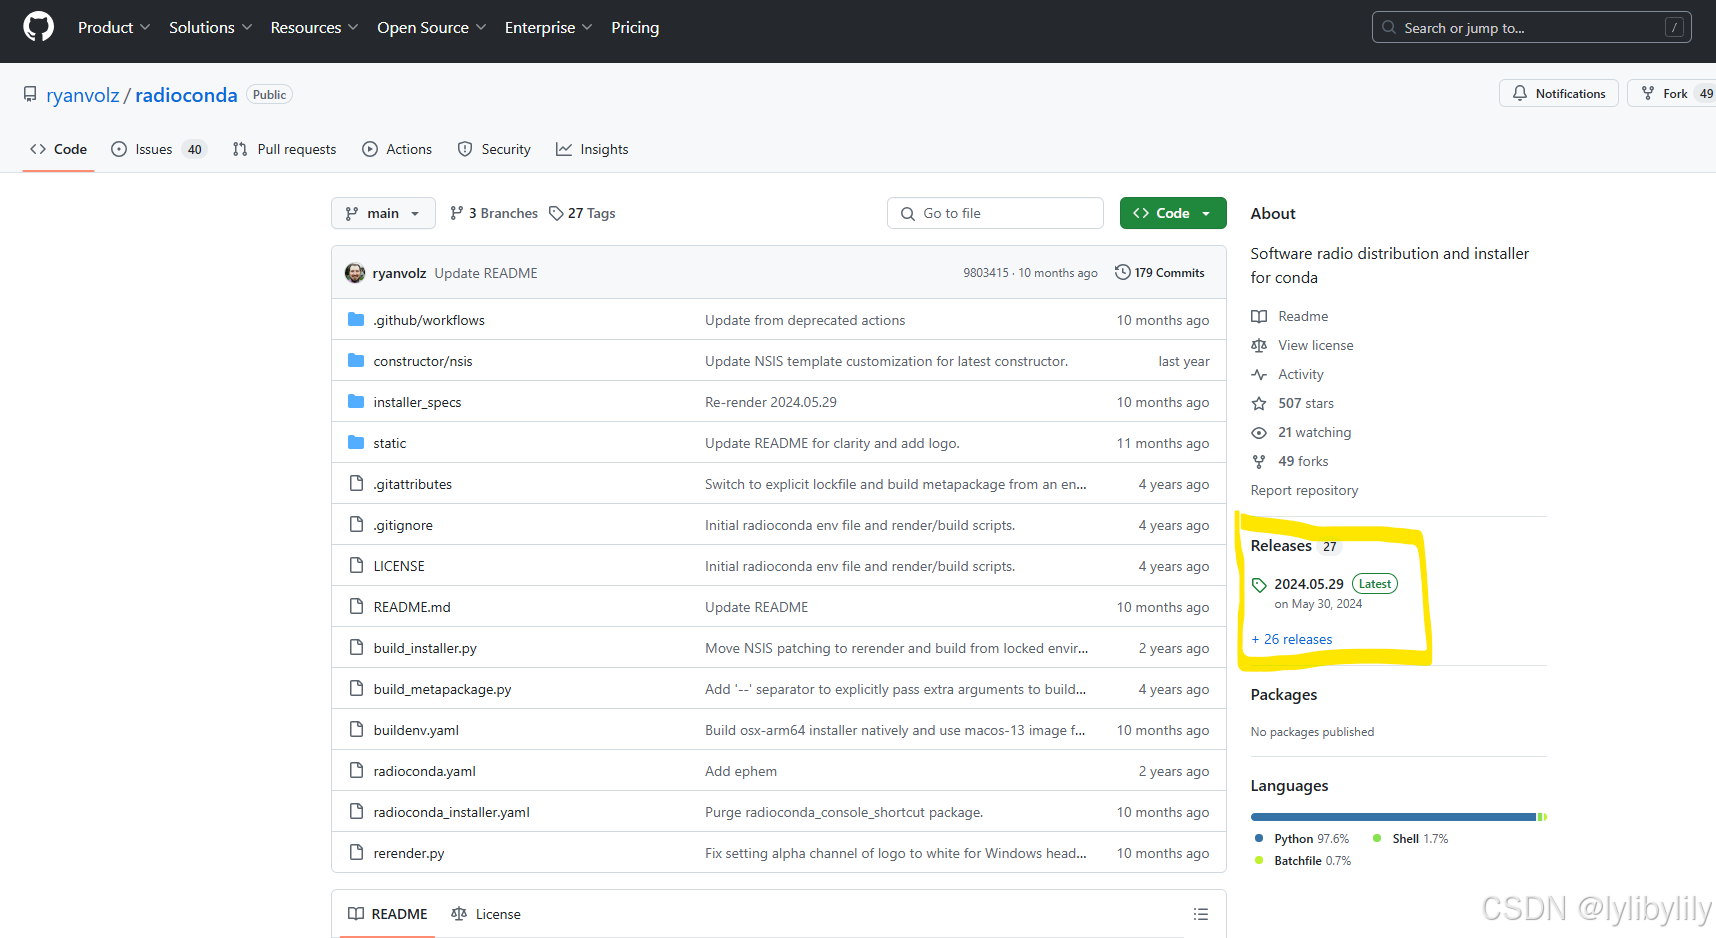This screenshot has height=938, width=1716.
Task: Expand the Enterprise menu
Action: pyautogui.click(x=548, y=27)
